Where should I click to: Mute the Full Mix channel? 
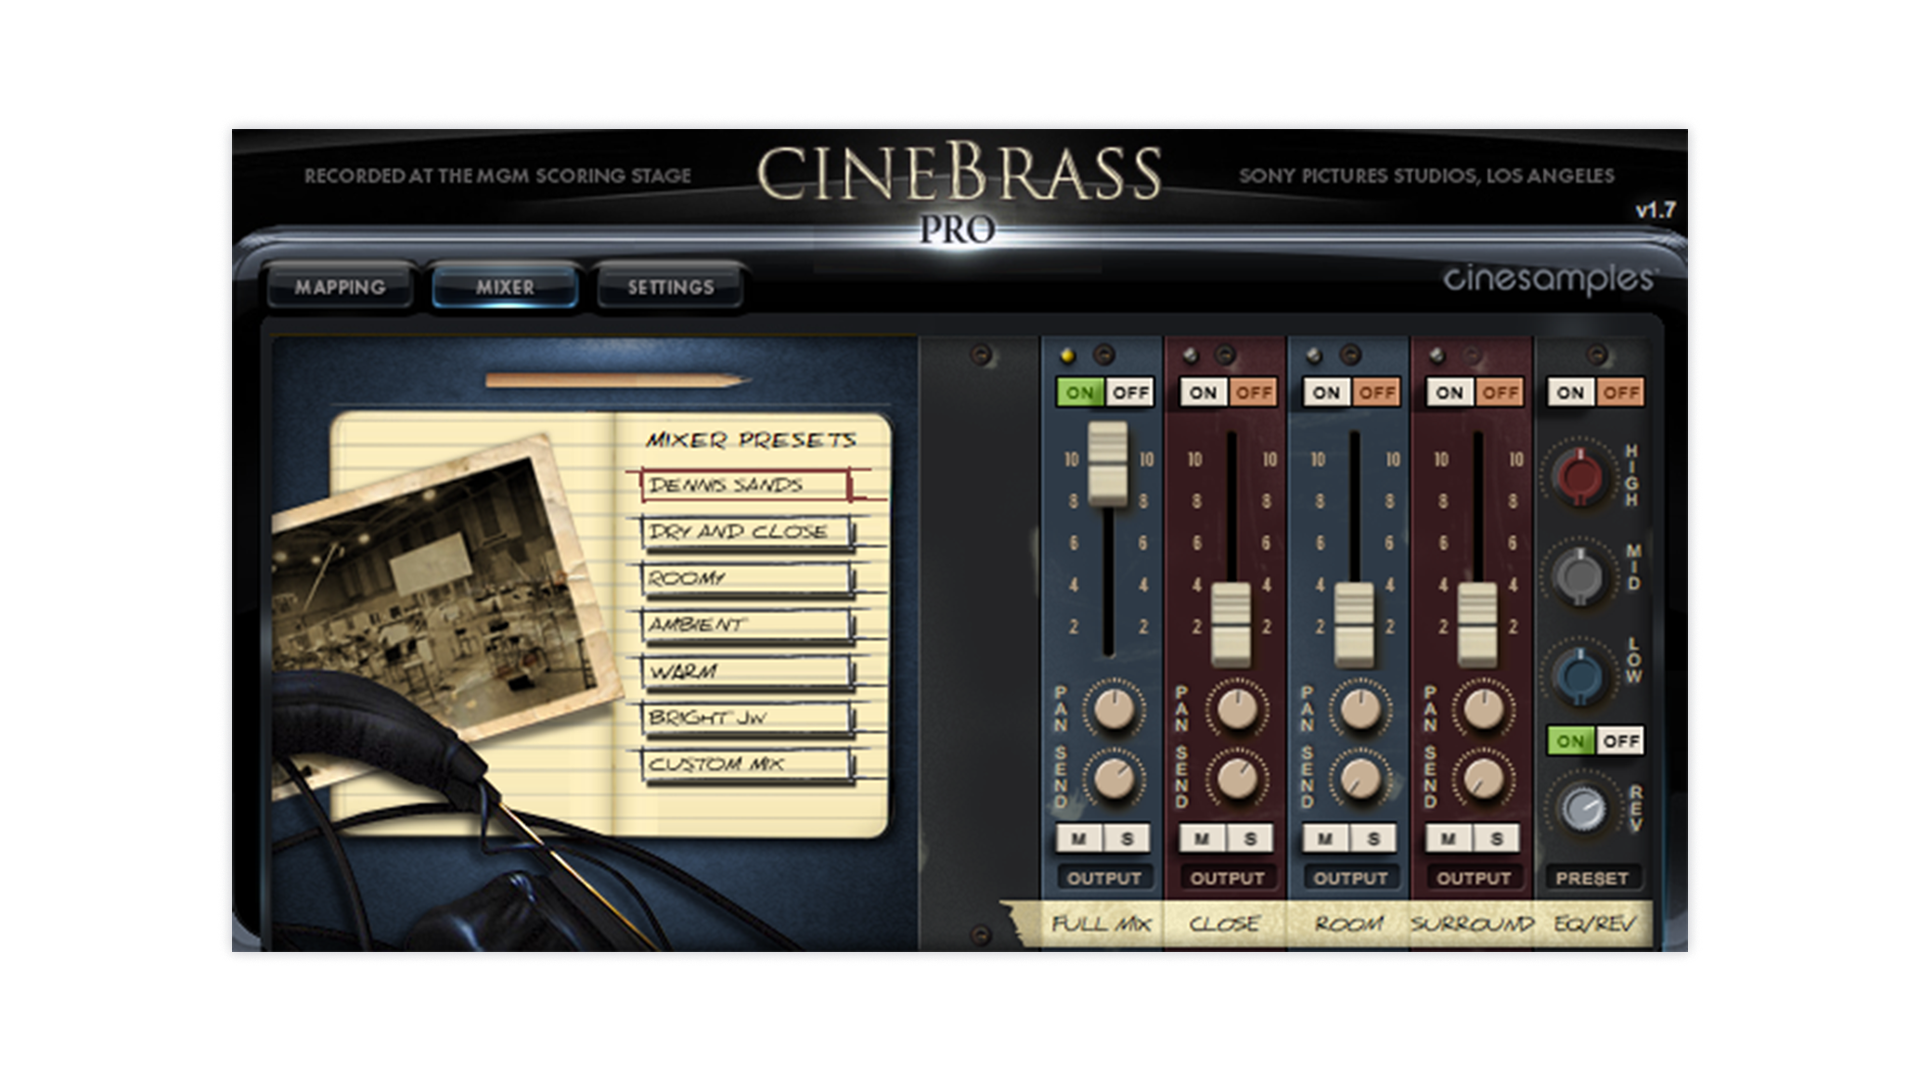pyautogui.click(x=1079, y=838)
